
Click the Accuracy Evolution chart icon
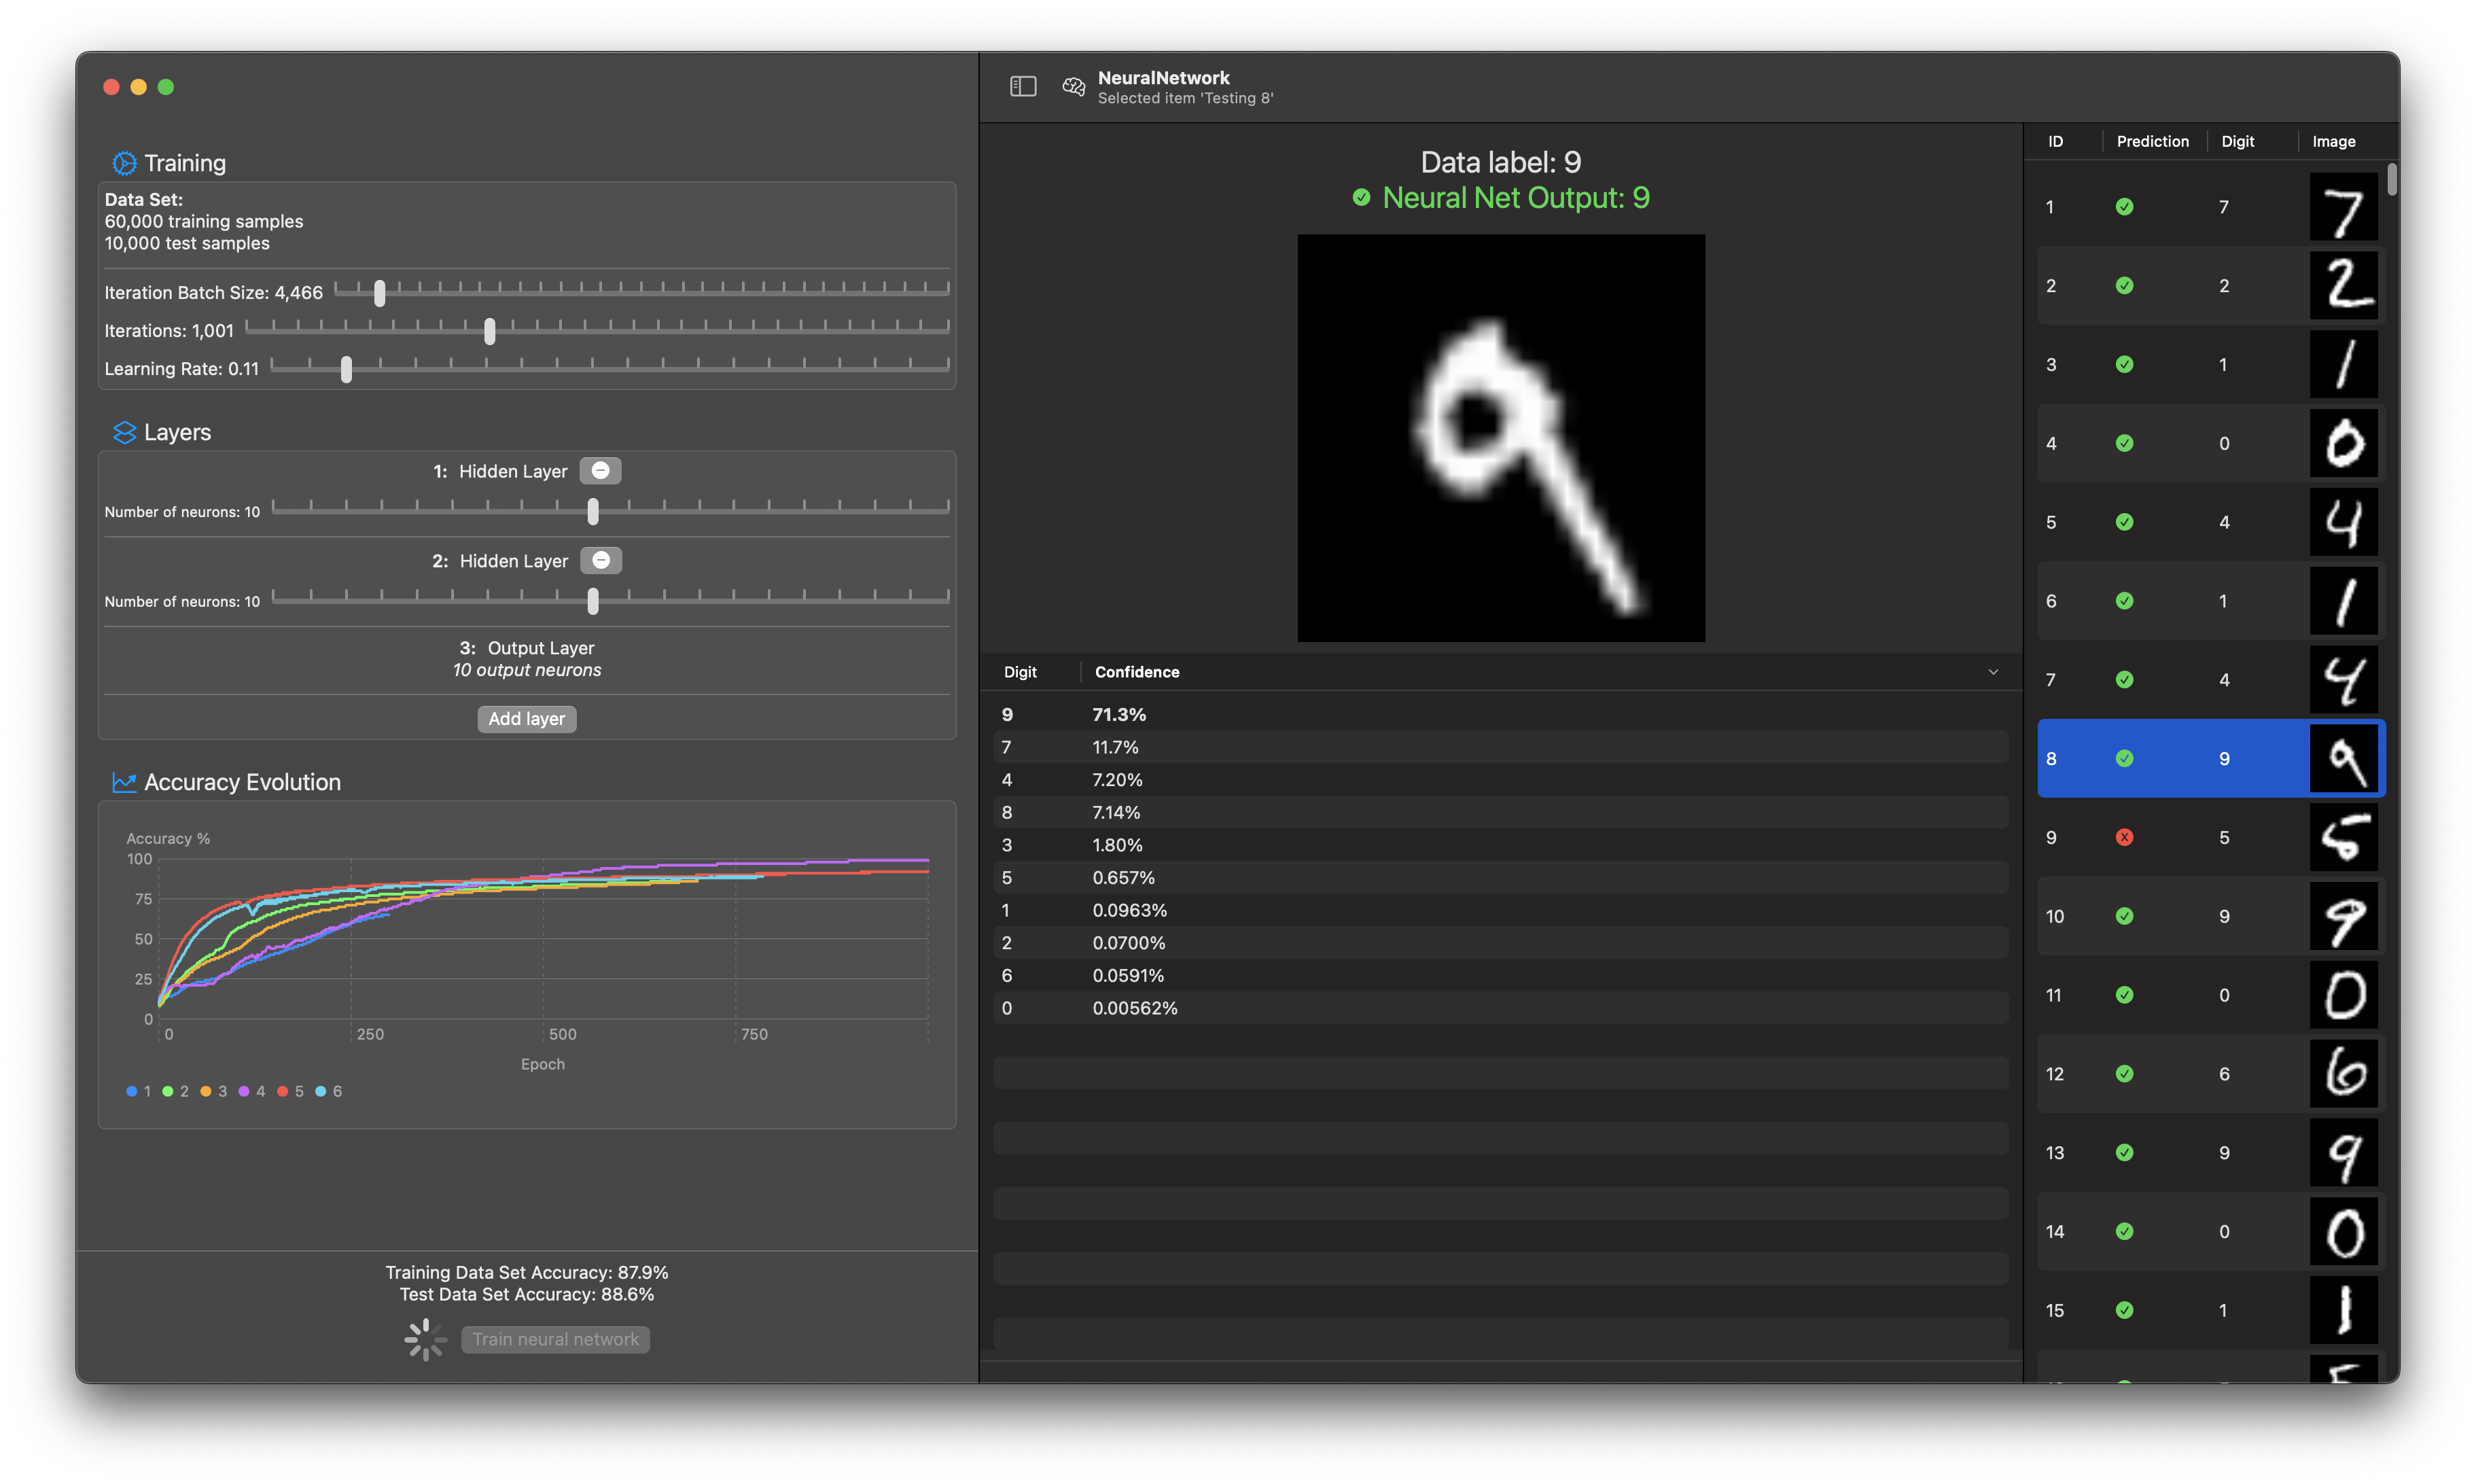[x=124, y=782]
